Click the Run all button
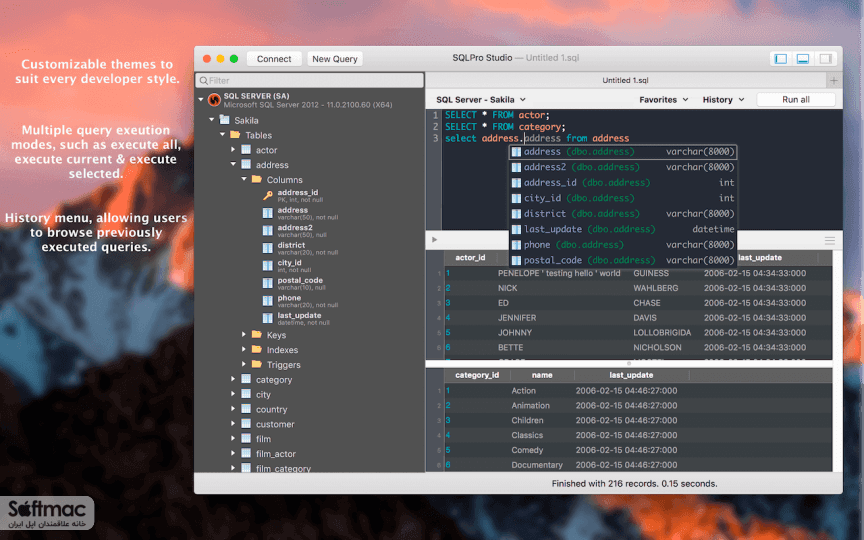This screenshot has height=540, width=864. (x=796, y=100)
